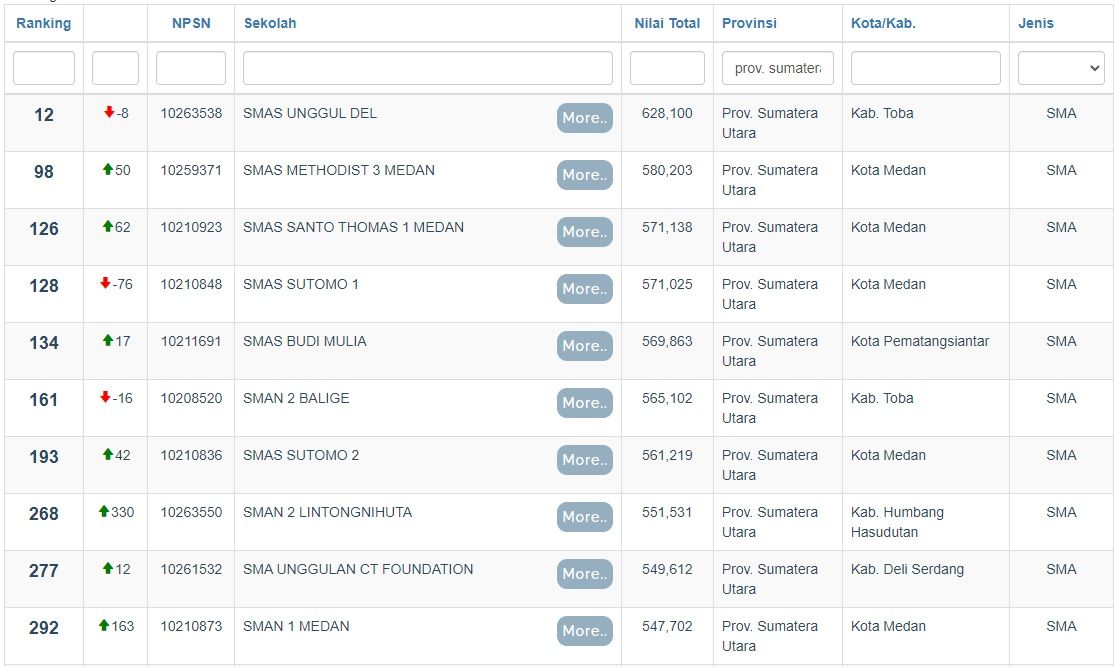The image size is (1115, 667).
Task: Click the green up arrow beside 50
Action: point(107,169)
